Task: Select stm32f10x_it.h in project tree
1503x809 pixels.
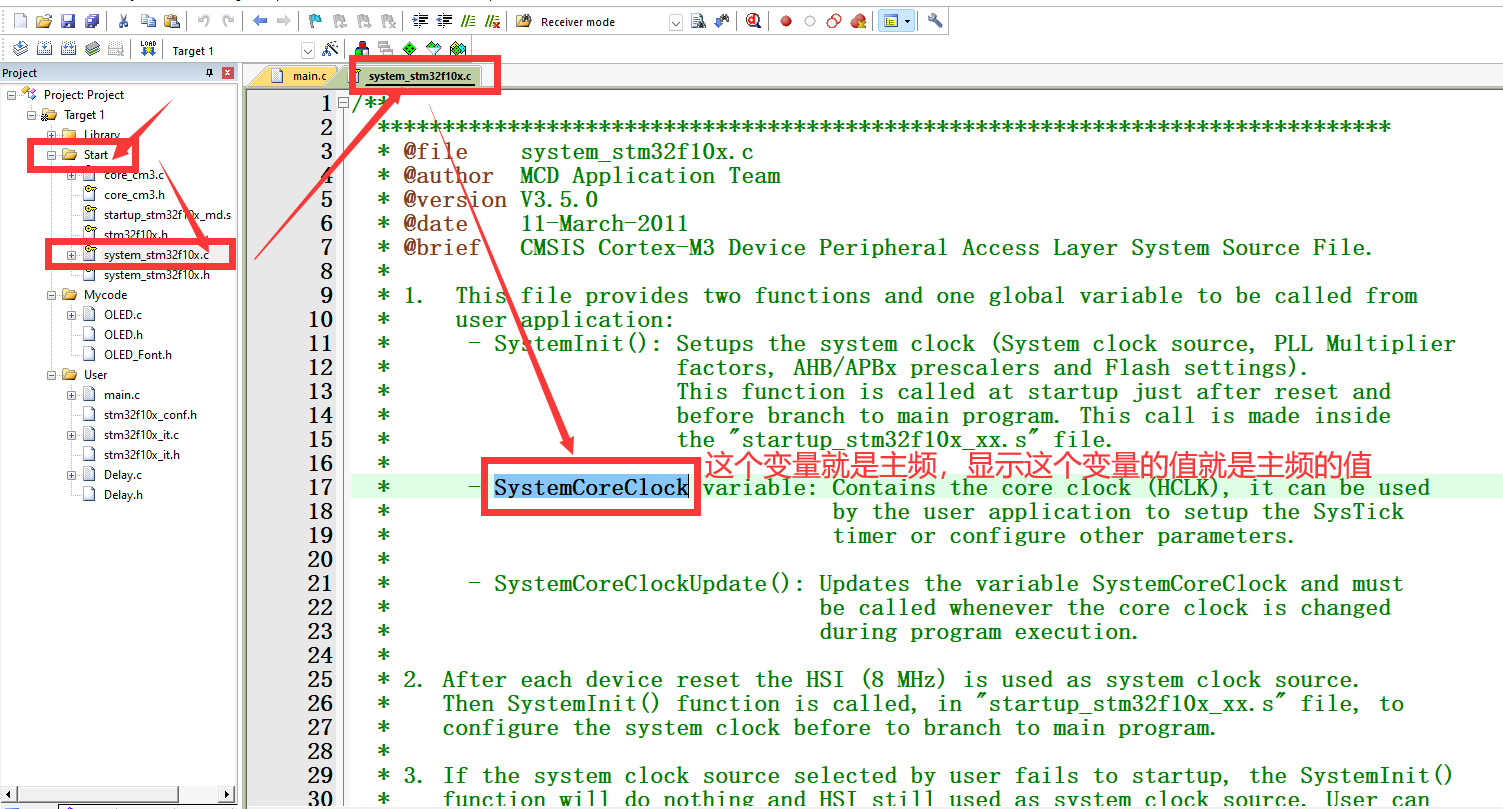Action: (141, 455)
